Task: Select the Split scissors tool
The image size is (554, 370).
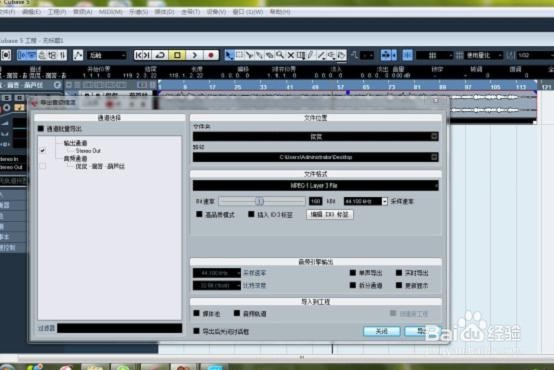Action: coord(249,55)
